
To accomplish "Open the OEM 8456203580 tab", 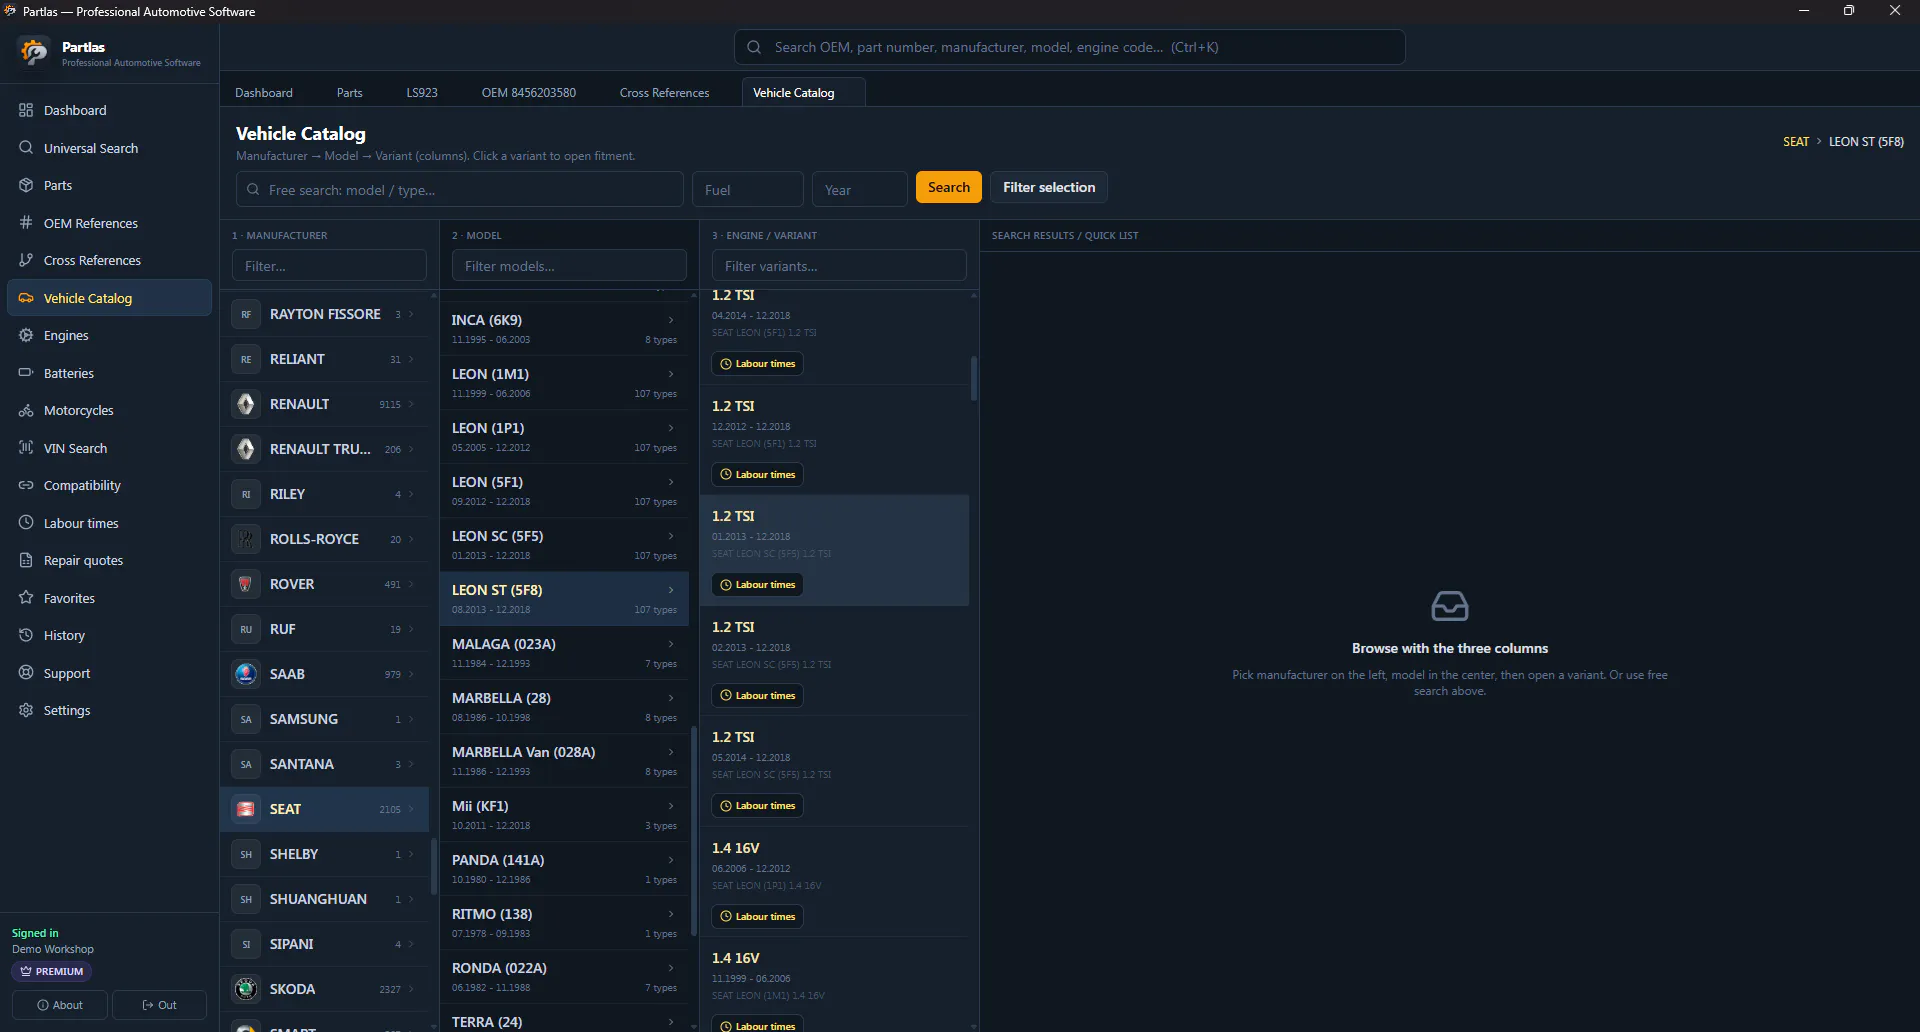I will [x=529, y=93].
